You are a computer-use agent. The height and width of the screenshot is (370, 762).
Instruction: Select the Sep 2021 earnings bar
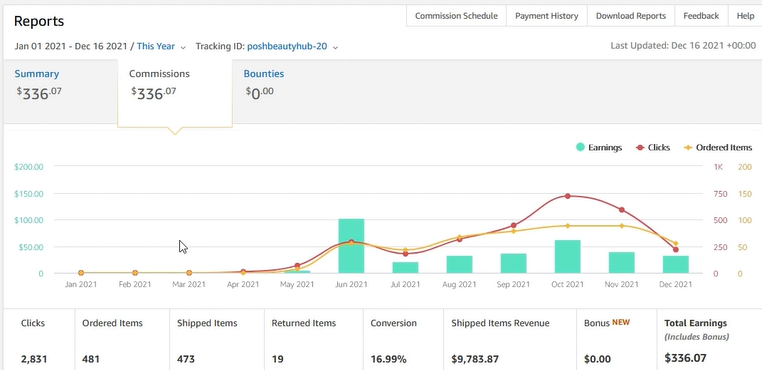pyautogui.click(x=514, y=264)
